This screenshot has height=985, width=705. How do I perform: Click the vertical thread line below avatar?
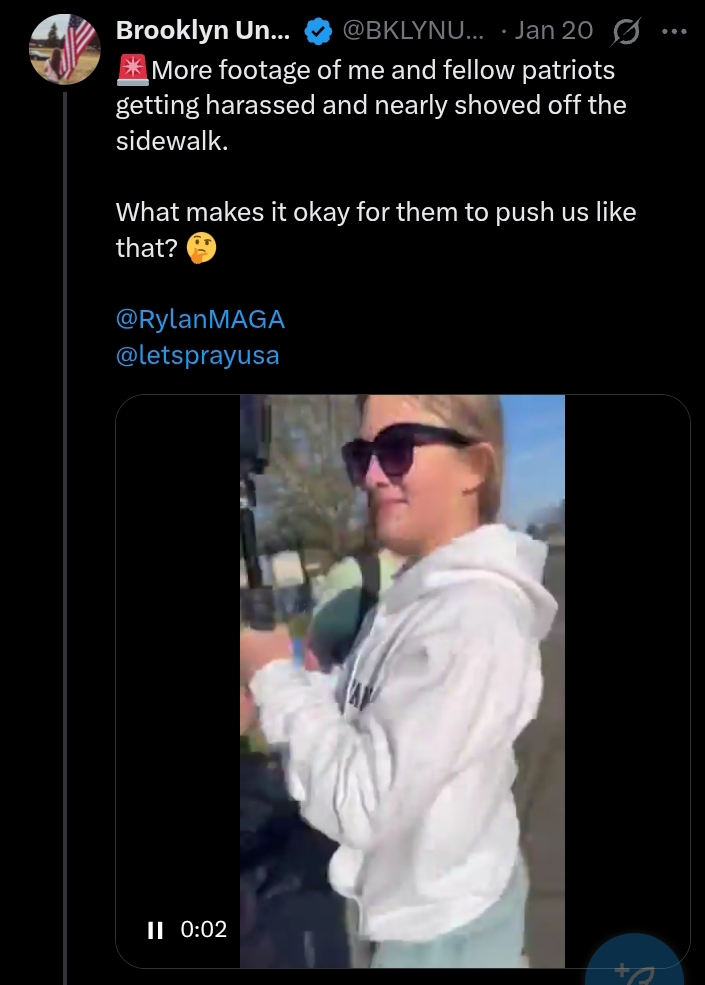(x=65, y=500)
